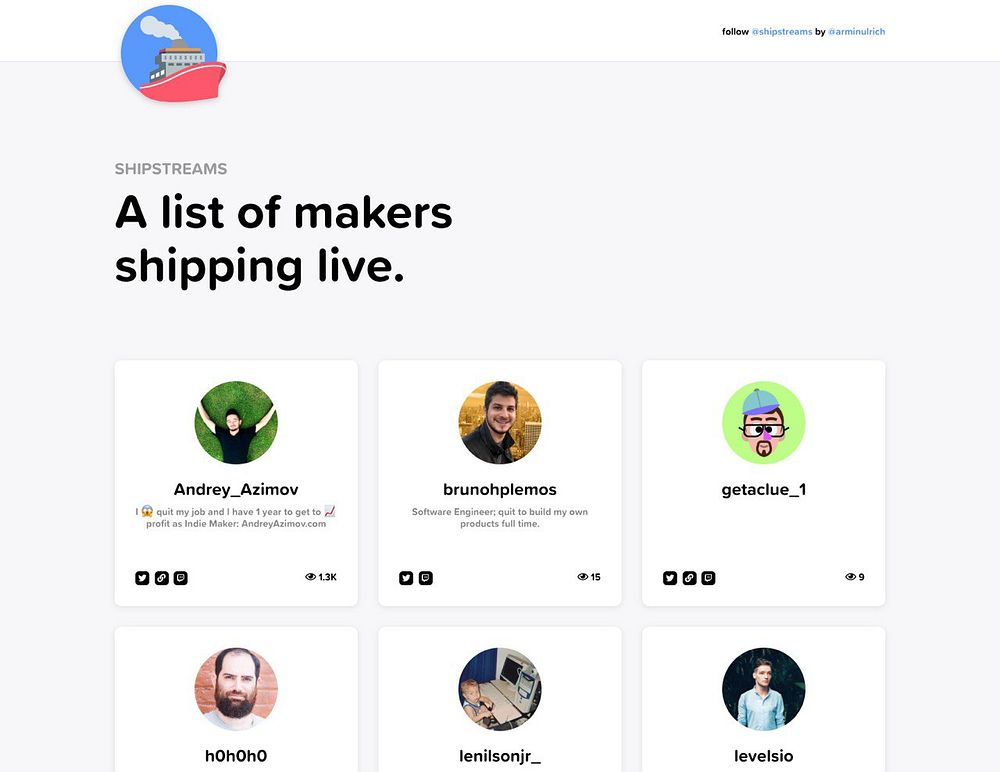
Task: Select the levelsio profile photo
Action: tap(763, 689)
